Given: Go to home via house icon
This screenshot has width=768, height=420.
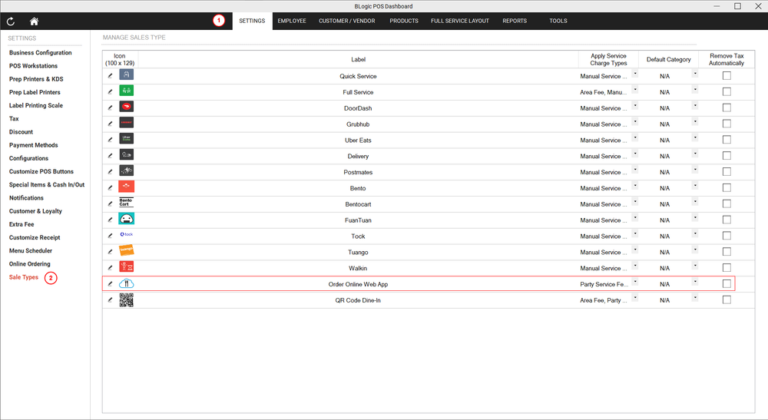Looking at the screenshot, I should [34, 21].
